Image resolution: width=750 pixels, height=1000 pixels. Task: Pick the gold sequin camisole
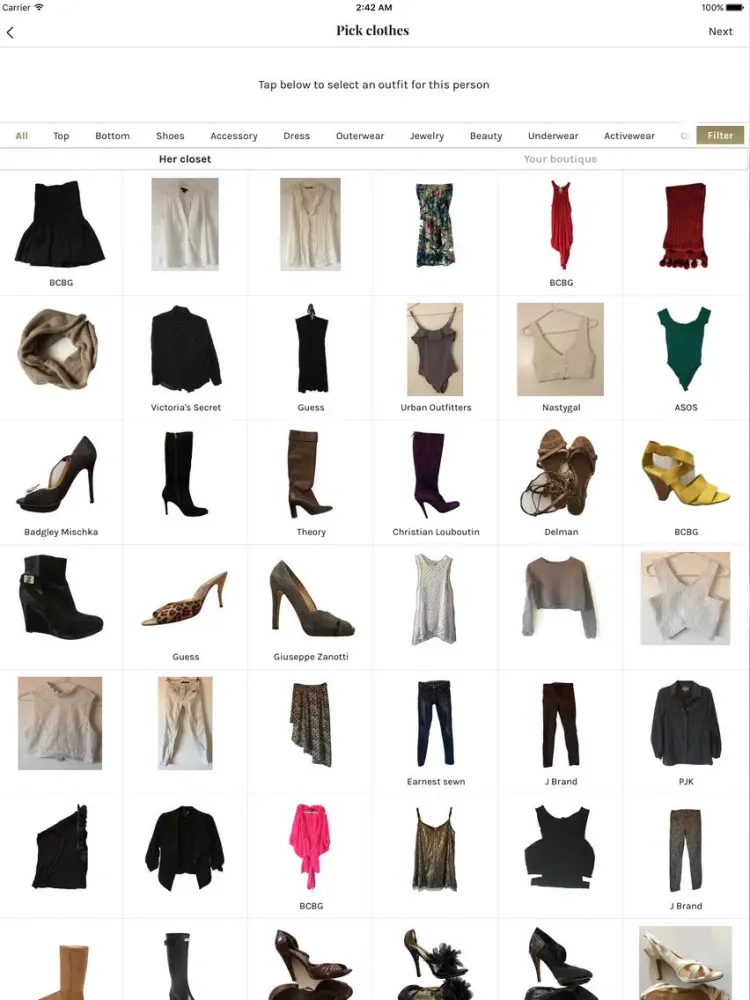(435, 849)
